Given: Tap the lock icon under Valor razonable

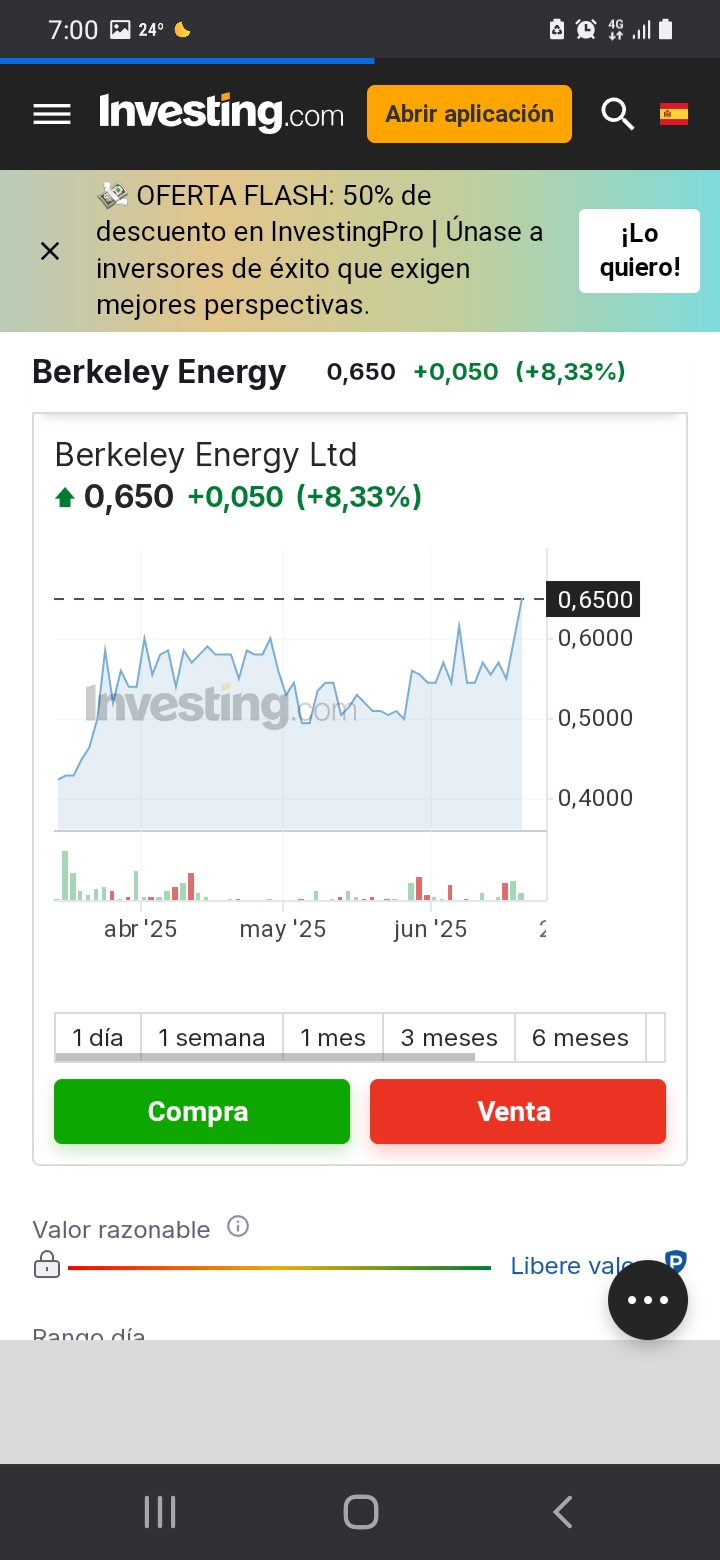Looking at the screenshot, I should 47,1266.
